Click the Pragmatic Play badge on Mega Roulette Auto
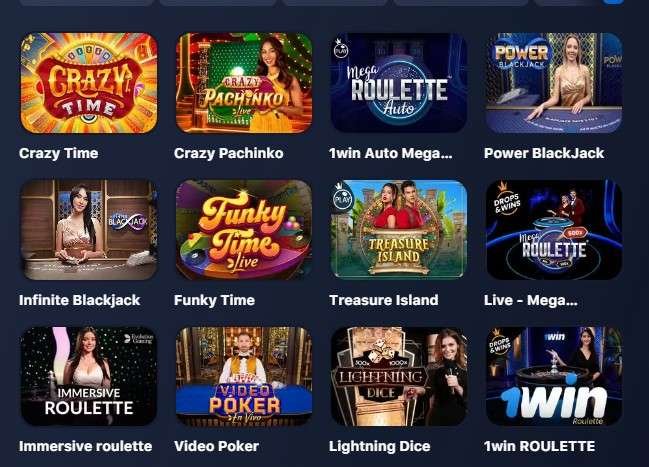 coord(341,49)
